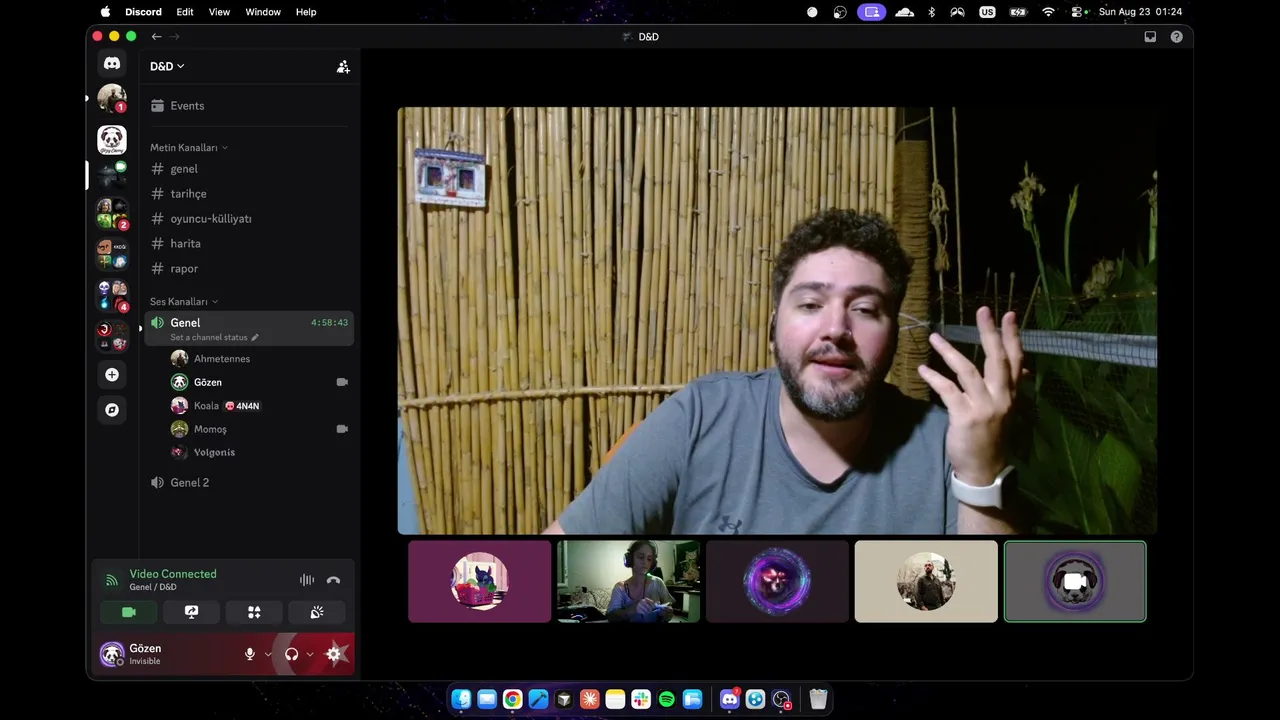Collapse the Metin Kanalları category
The width and height of the screenshot is (1280, 720).
[x=189, y=148]
